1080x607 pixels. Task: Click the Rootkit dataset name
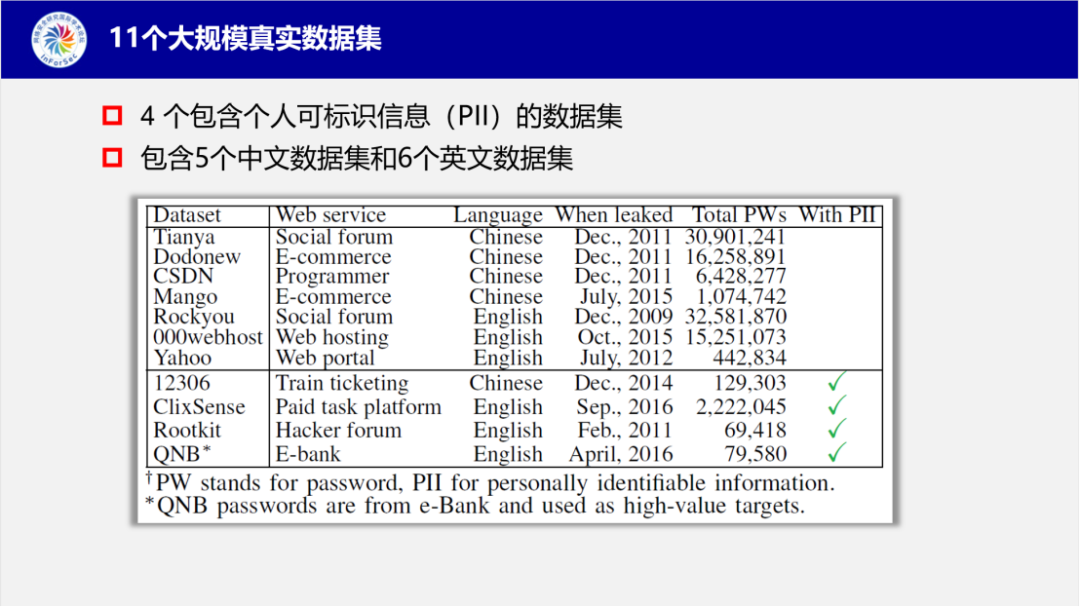click(187, 431)
